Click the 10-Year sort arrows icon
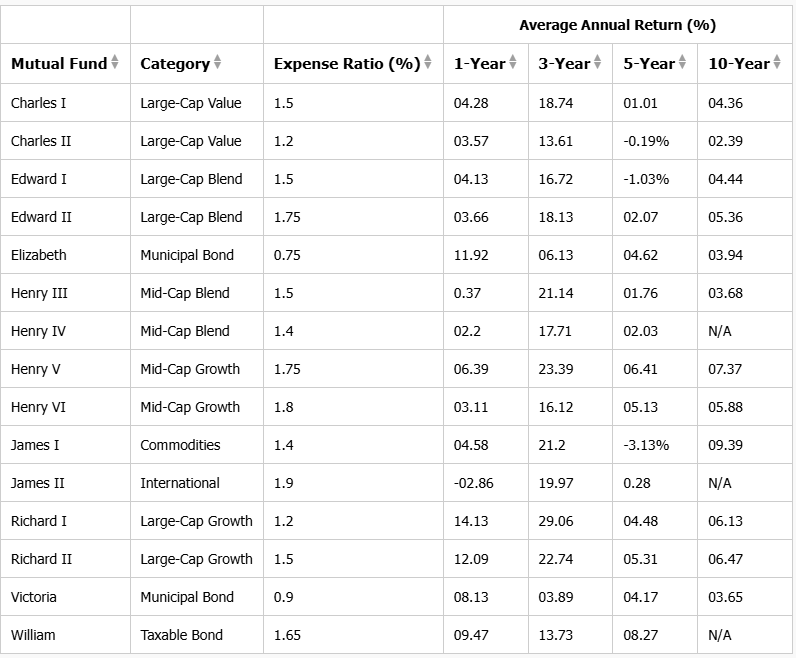Screen dimensions: 796x658 (x=778, y=64)
